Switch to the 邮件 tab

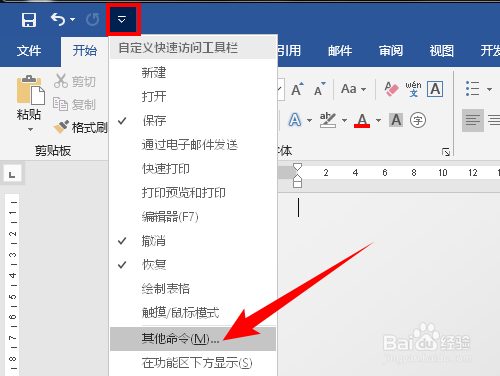pos(340,51)
